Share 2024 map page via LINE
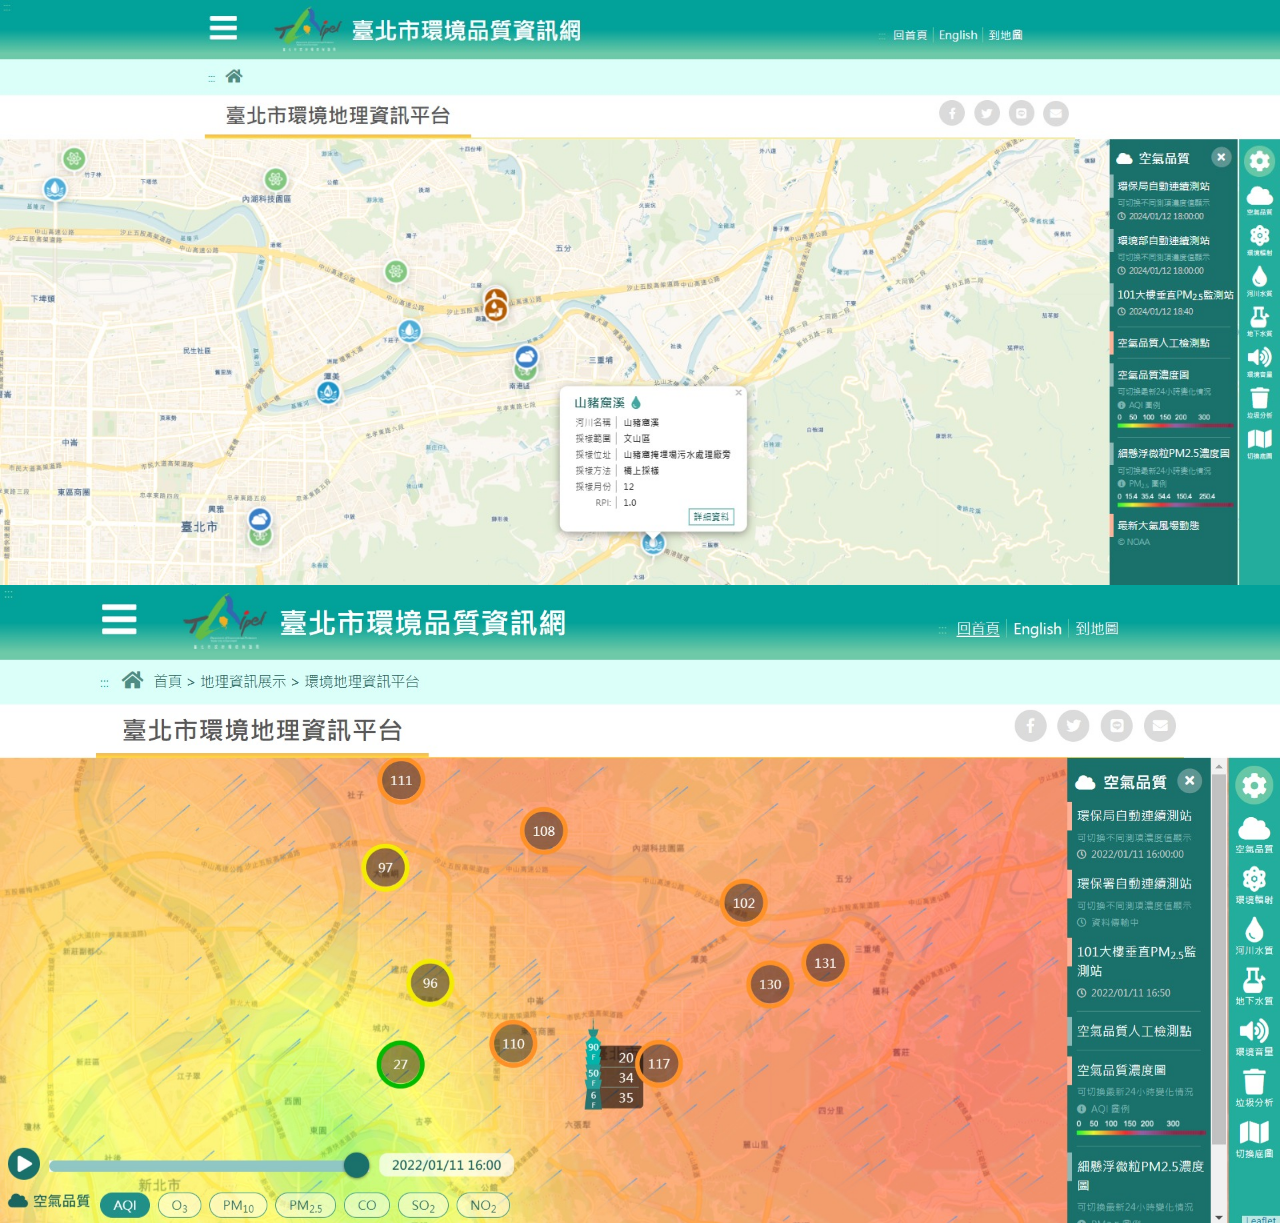 (1021, 113)
